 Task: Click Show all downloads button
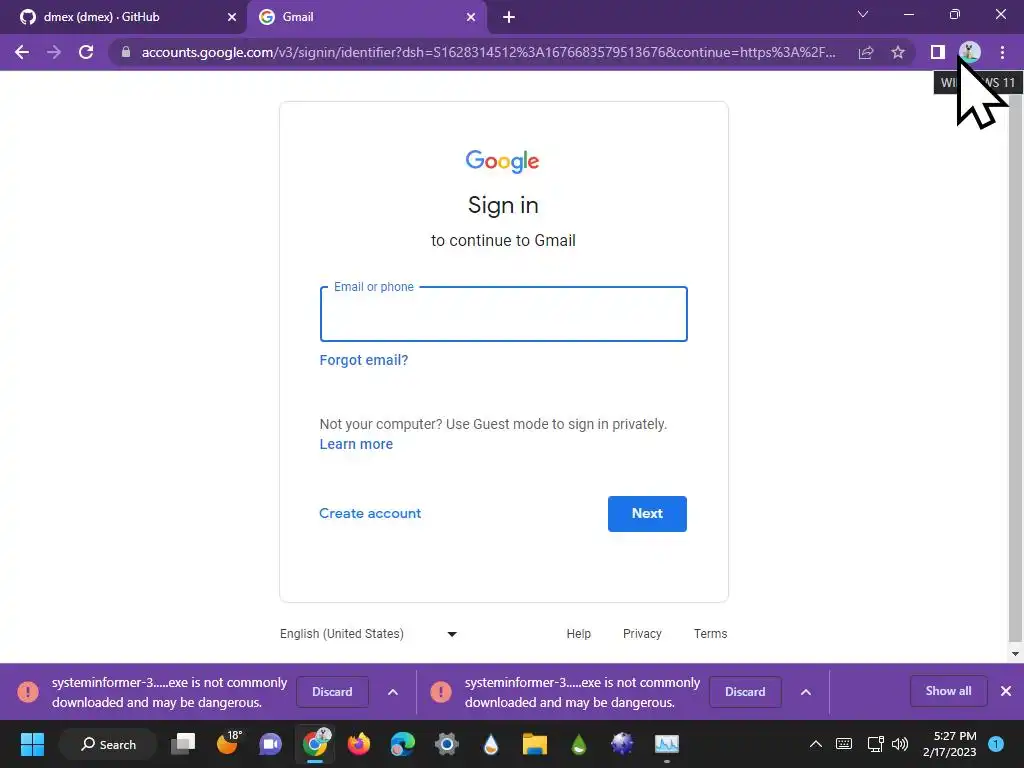[948, 691]
